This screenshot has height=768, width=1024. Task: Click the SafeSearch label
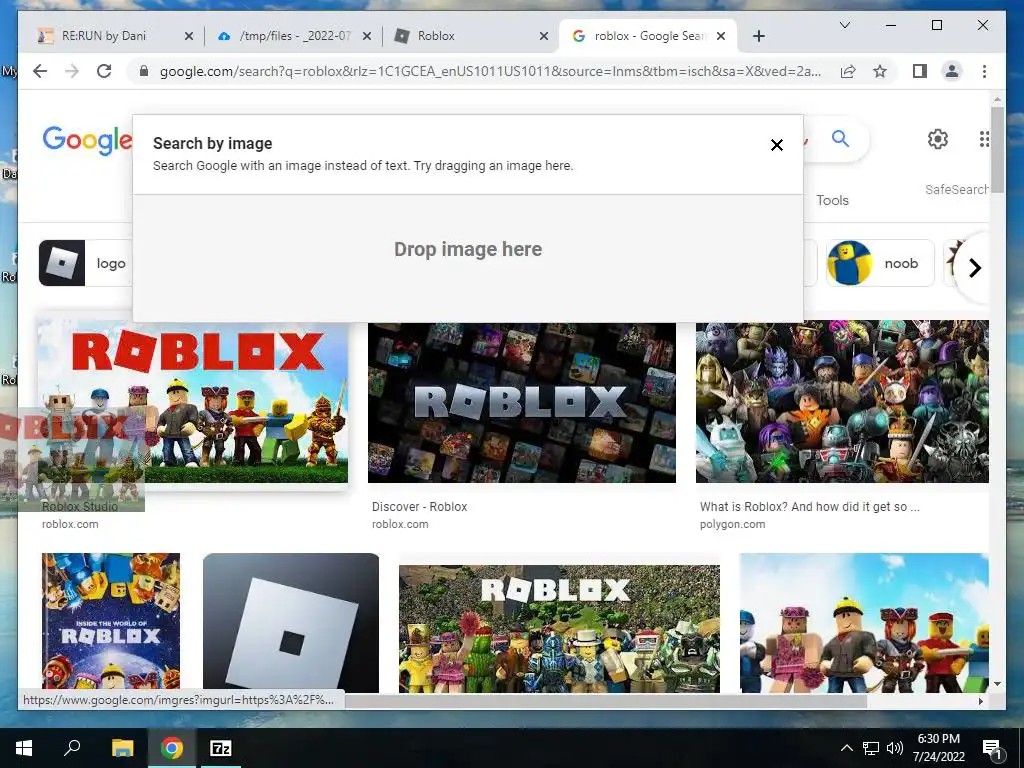tap(956, 189)
